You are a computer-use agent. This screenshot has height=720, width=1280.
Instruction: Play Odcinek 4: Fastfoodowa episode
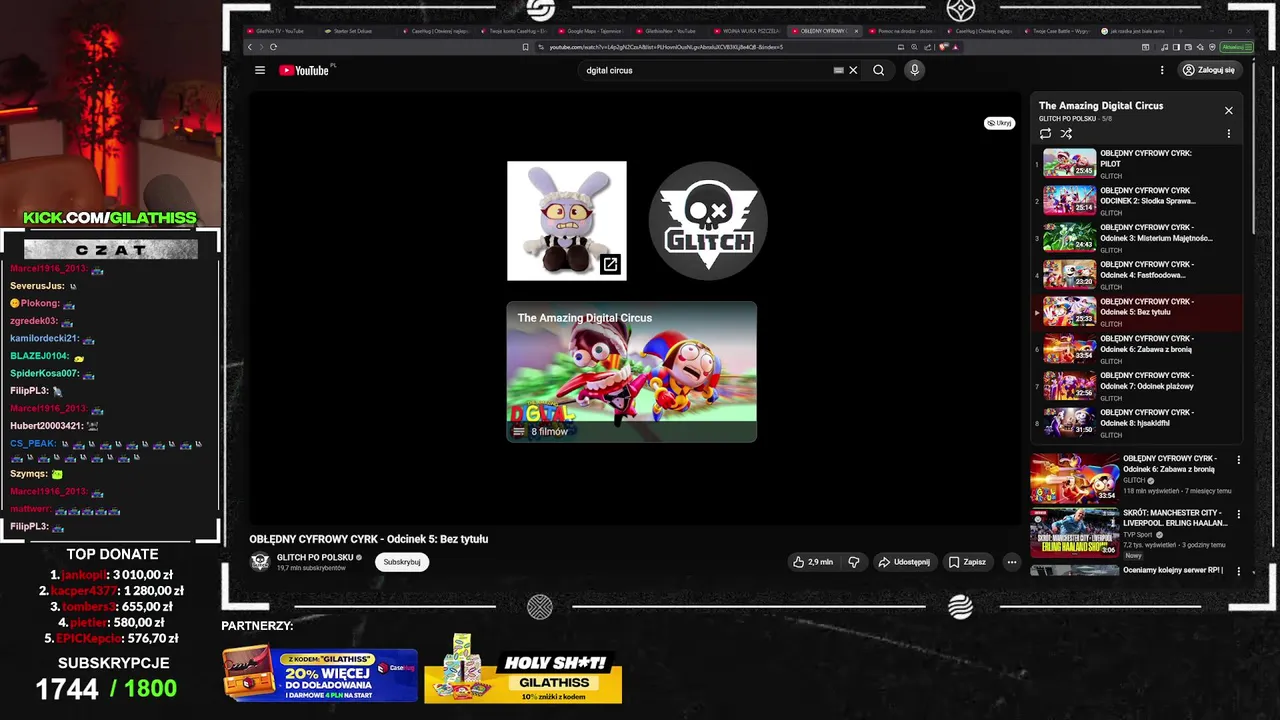tap(1138, 274)
